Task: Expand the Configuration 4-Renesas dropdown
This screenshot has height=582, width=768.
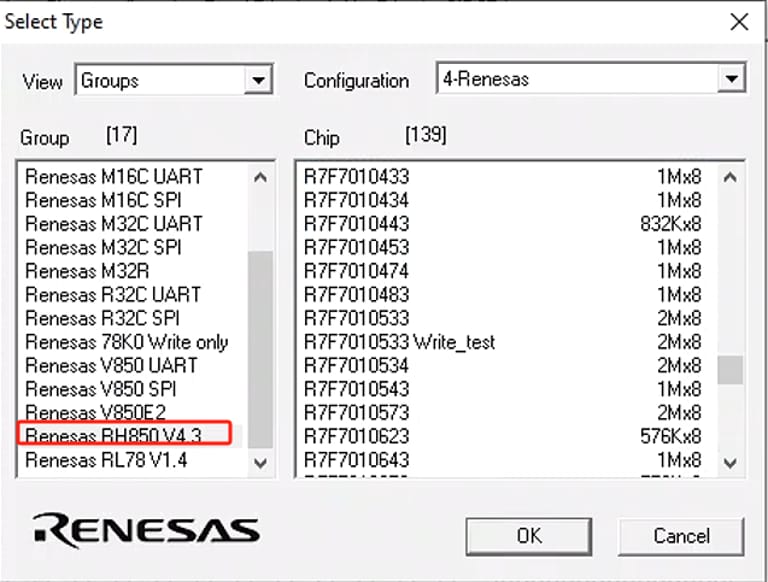Action: [731, 80]
